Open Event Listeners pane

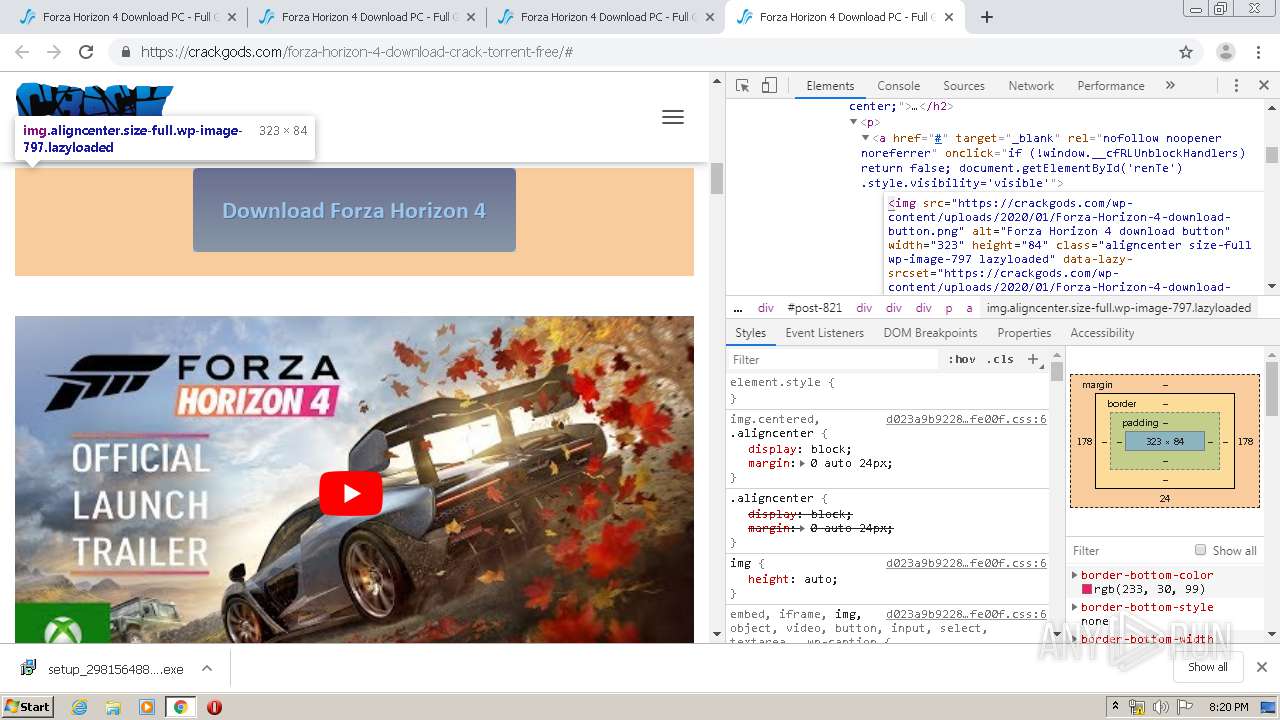pyautogui.click(x=824, y=333)
